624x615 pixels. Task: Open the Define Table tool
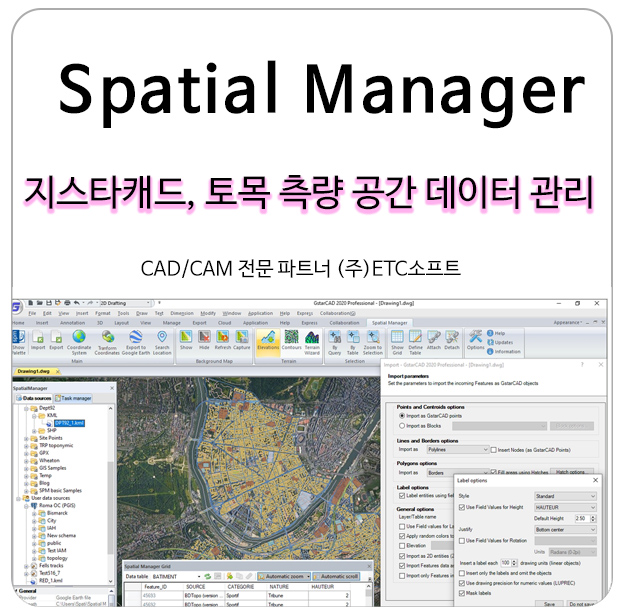pos(415,342)
